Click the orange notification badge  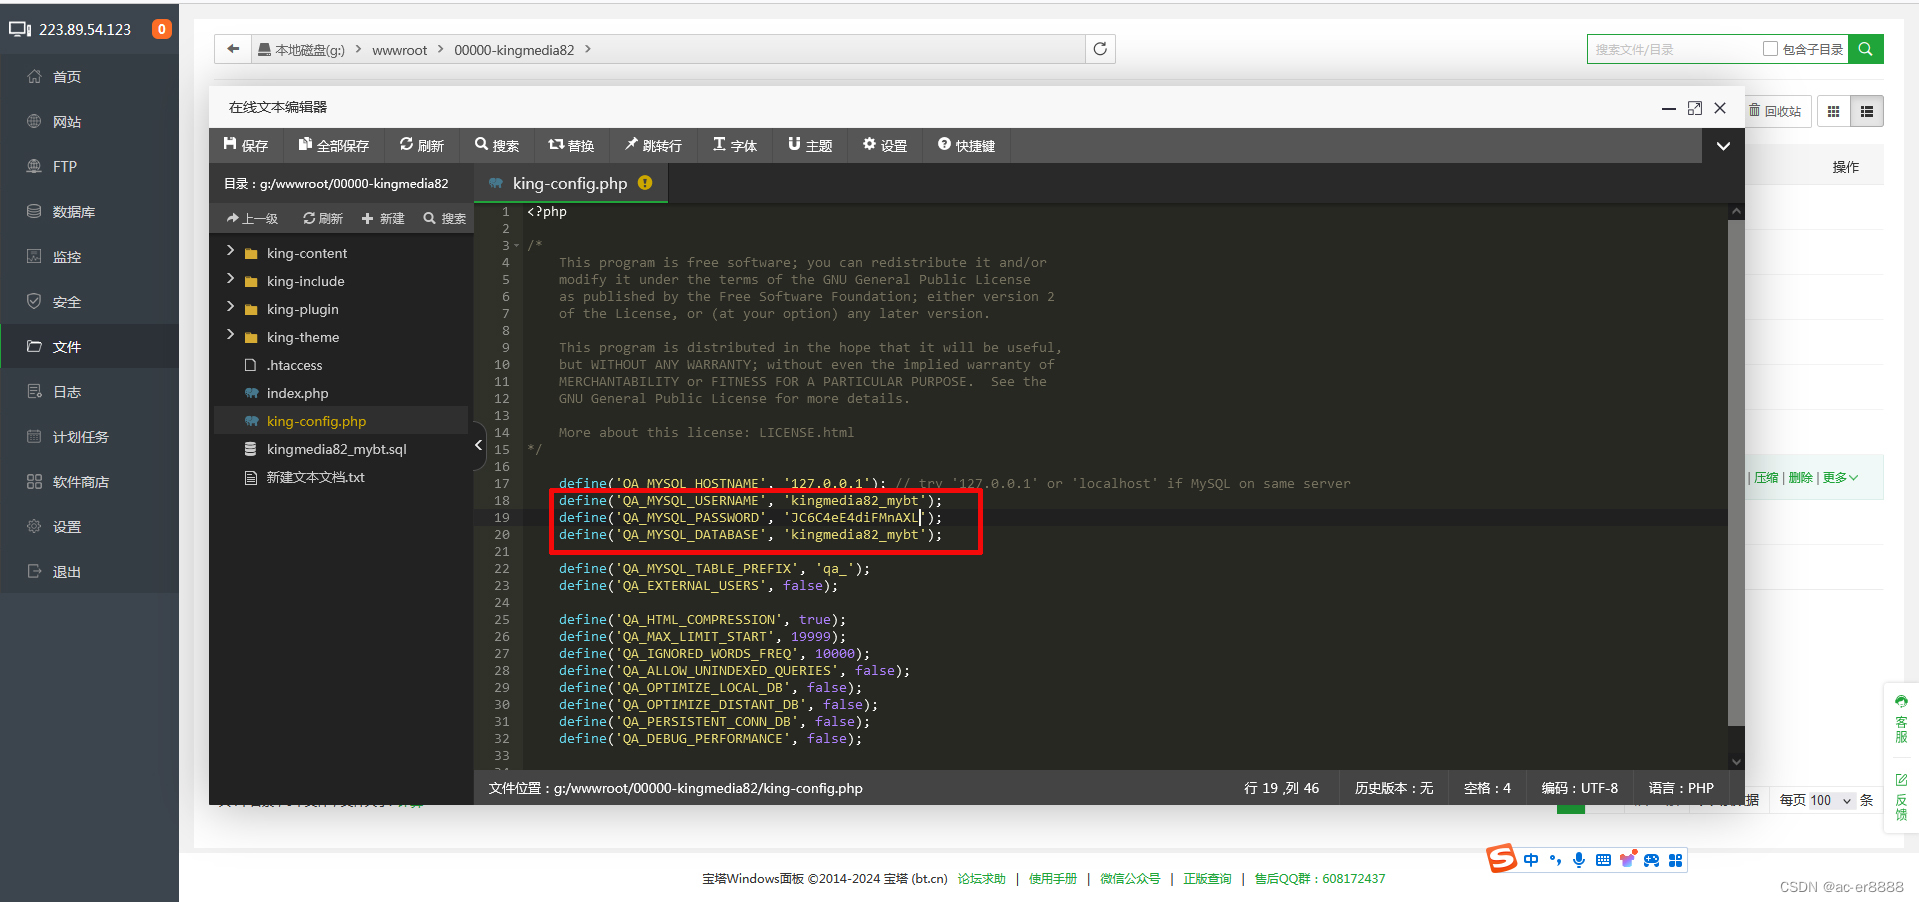click(x=161, y=29)
